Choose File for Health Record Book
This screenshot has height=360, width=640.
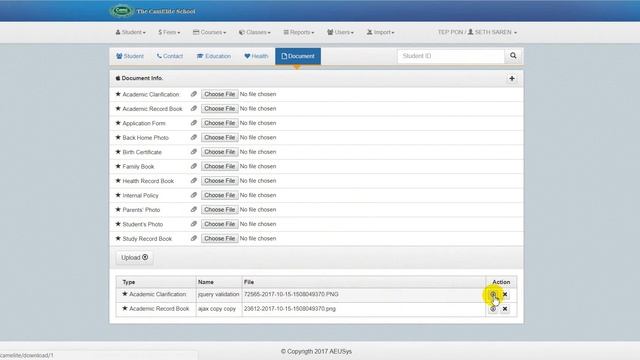(220, 181)
